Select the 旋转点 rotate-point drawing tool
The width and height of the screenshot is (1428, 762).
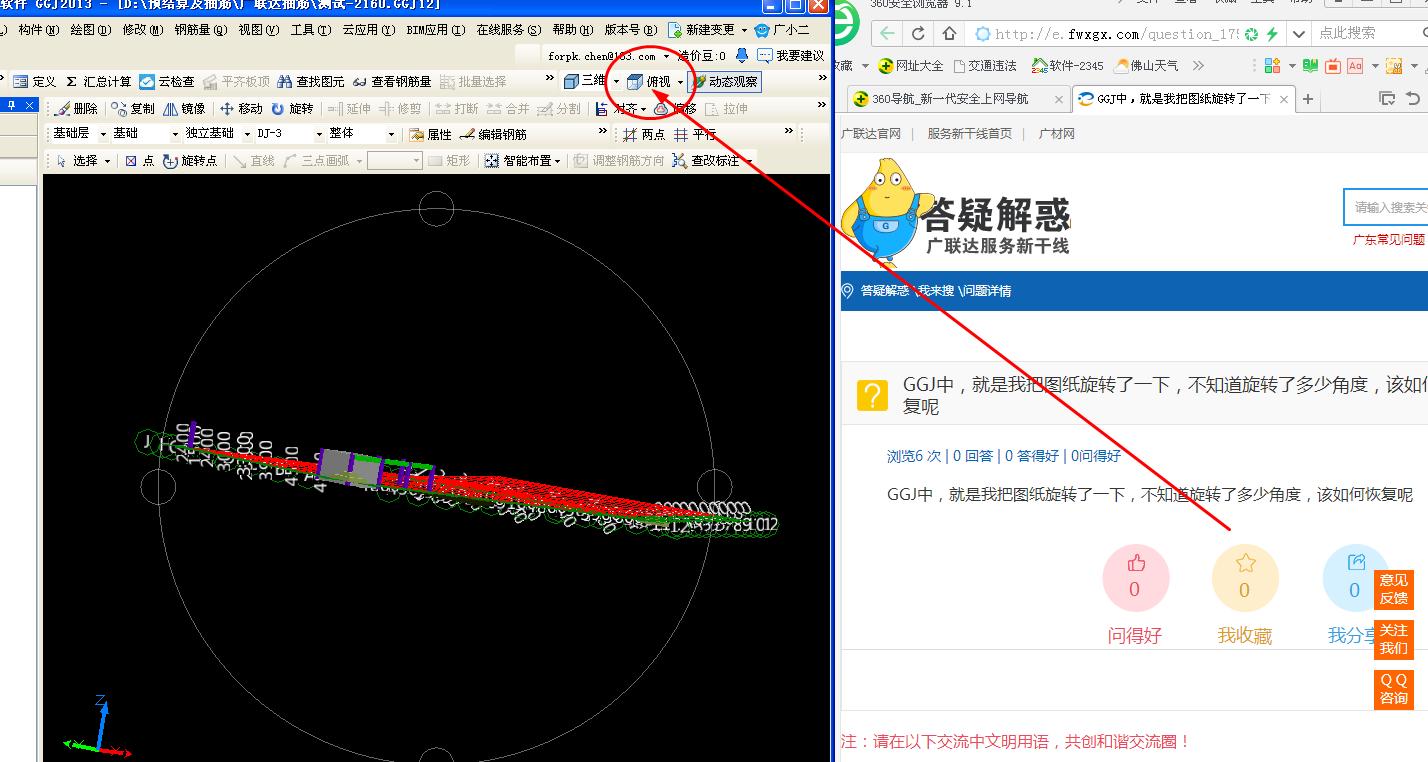(x=190, y=160)
